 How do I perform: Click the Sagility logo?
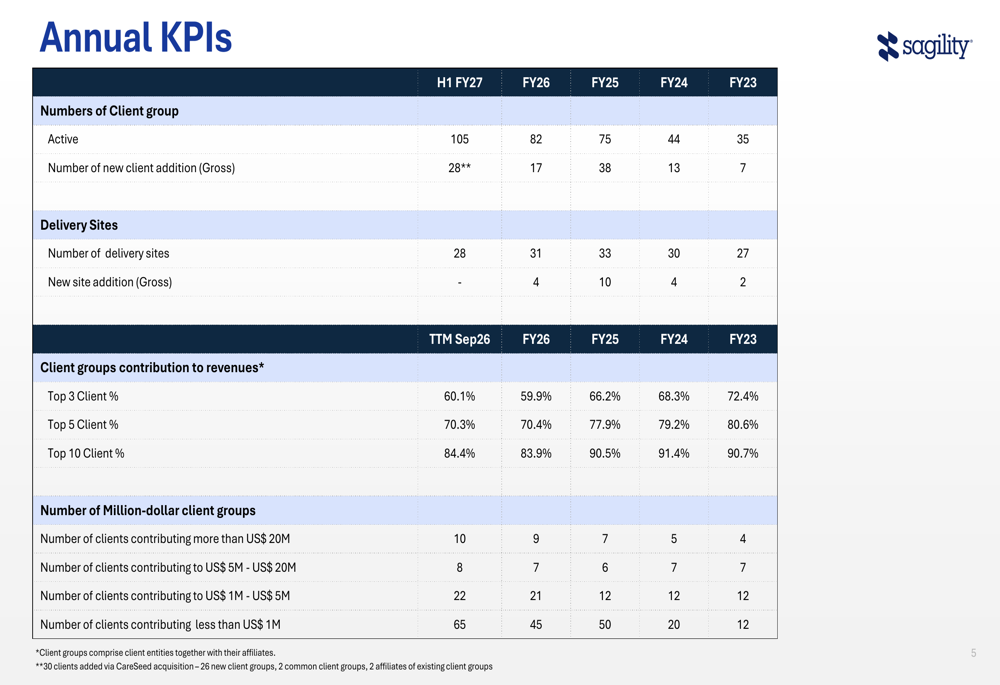(x=924, y=47)
